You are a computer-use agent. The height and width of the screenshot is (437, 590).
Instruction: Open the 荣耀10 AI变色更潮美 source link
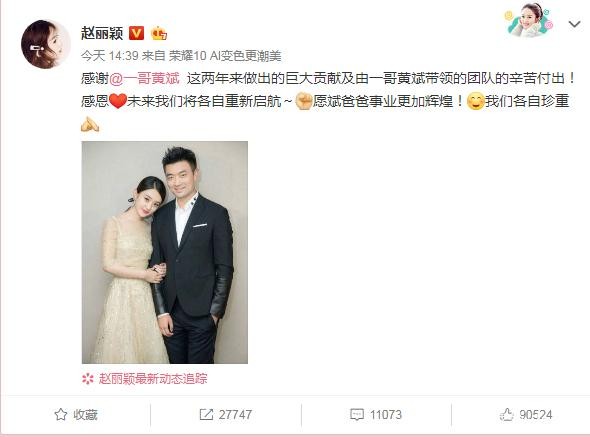pyautogui.click(x=225, y=56)
